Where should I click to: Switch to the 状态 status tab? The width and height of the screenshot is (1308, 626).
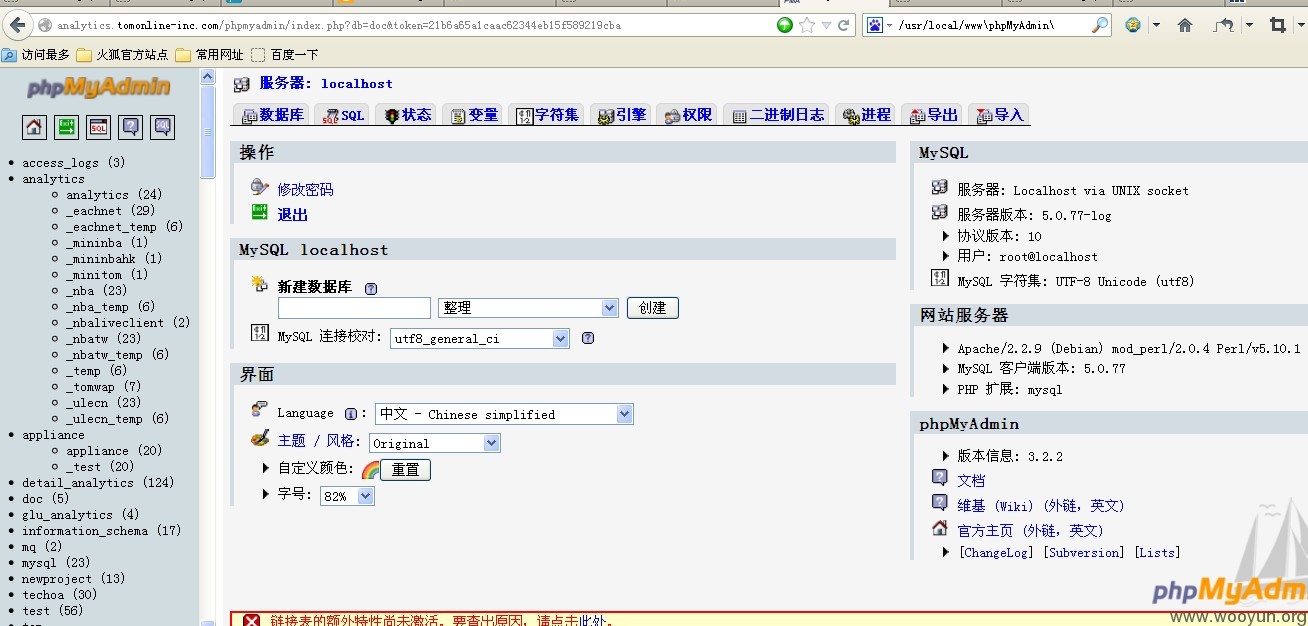406,115
